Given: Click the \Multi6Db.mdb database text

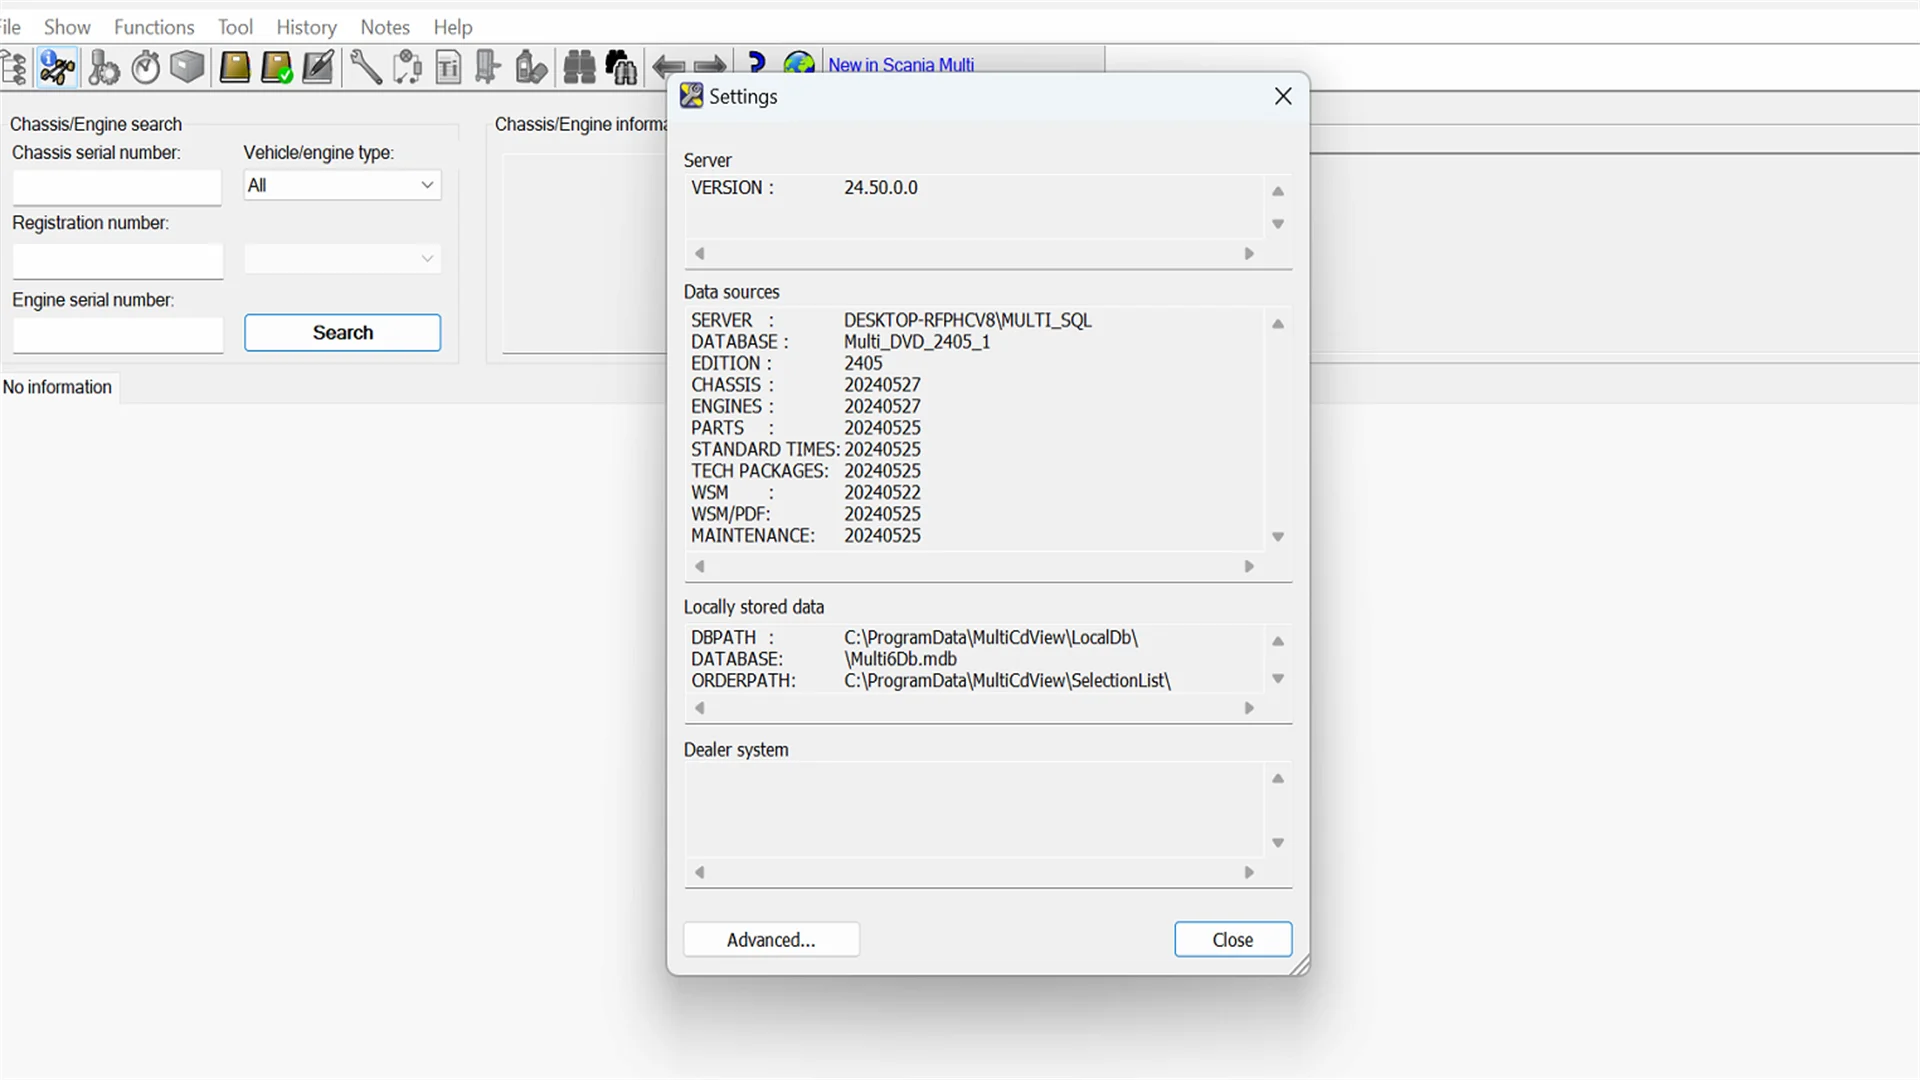Looking at the screenshot, I should [900, 659].
